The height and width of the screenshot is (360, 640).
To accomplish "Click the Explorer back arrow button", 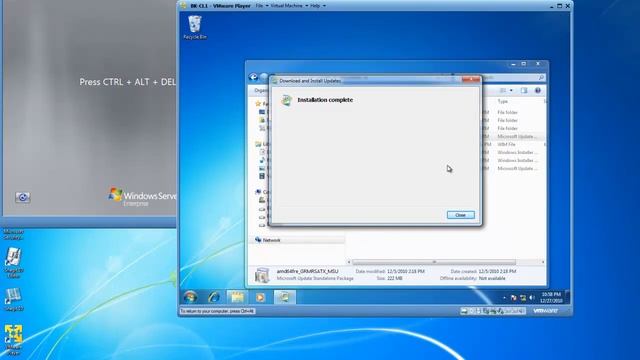I will (x=253, y=77).
